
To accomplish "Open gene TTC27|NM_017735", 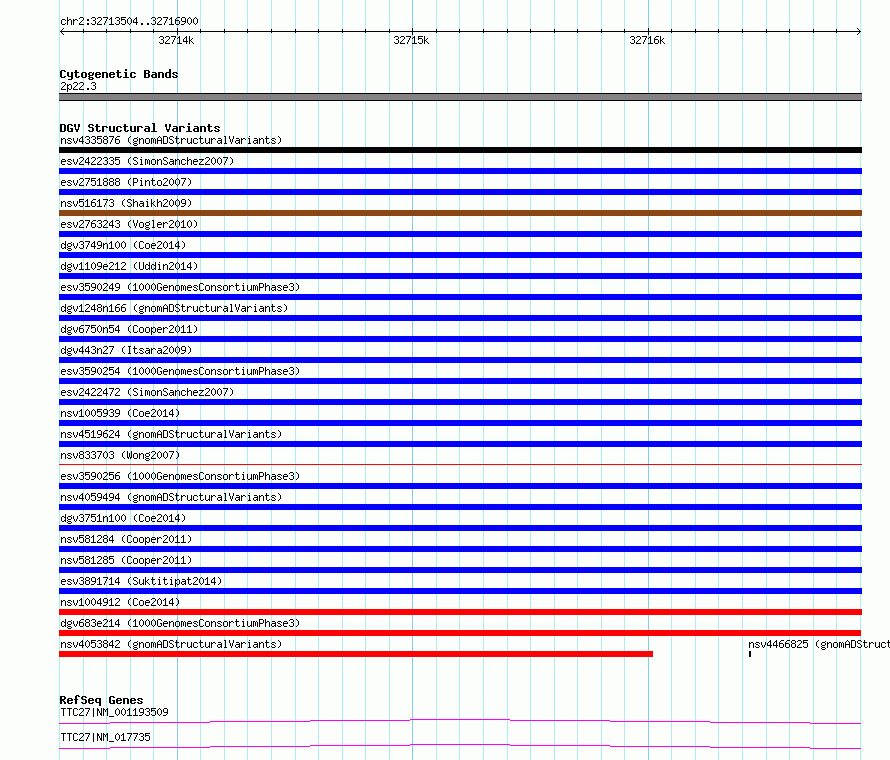I will [x=106, y=737].
